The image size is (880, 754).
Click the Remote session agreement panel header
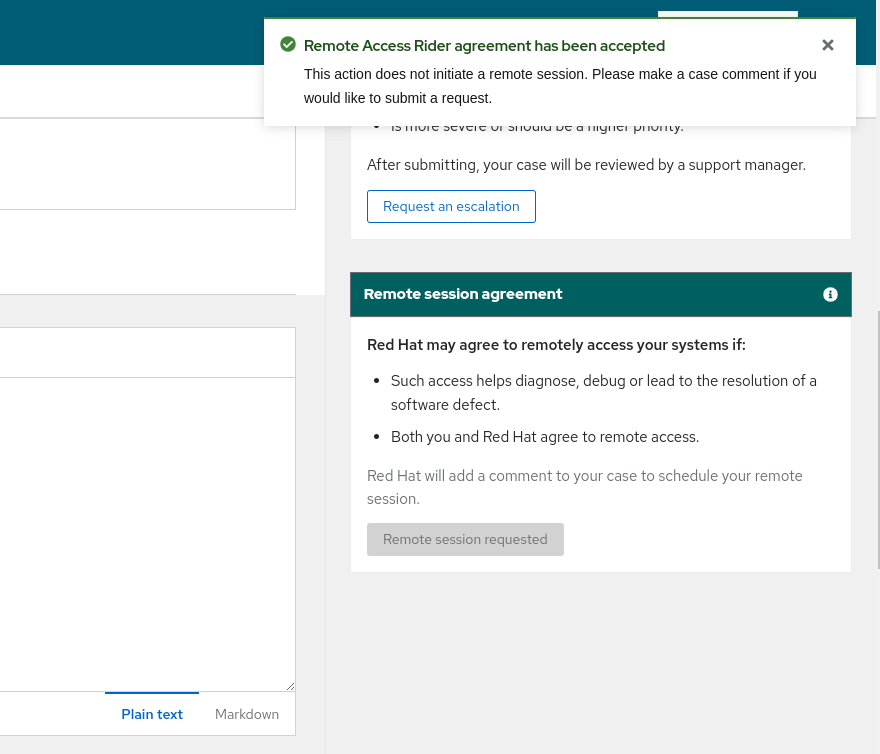(x=463, y=294)
